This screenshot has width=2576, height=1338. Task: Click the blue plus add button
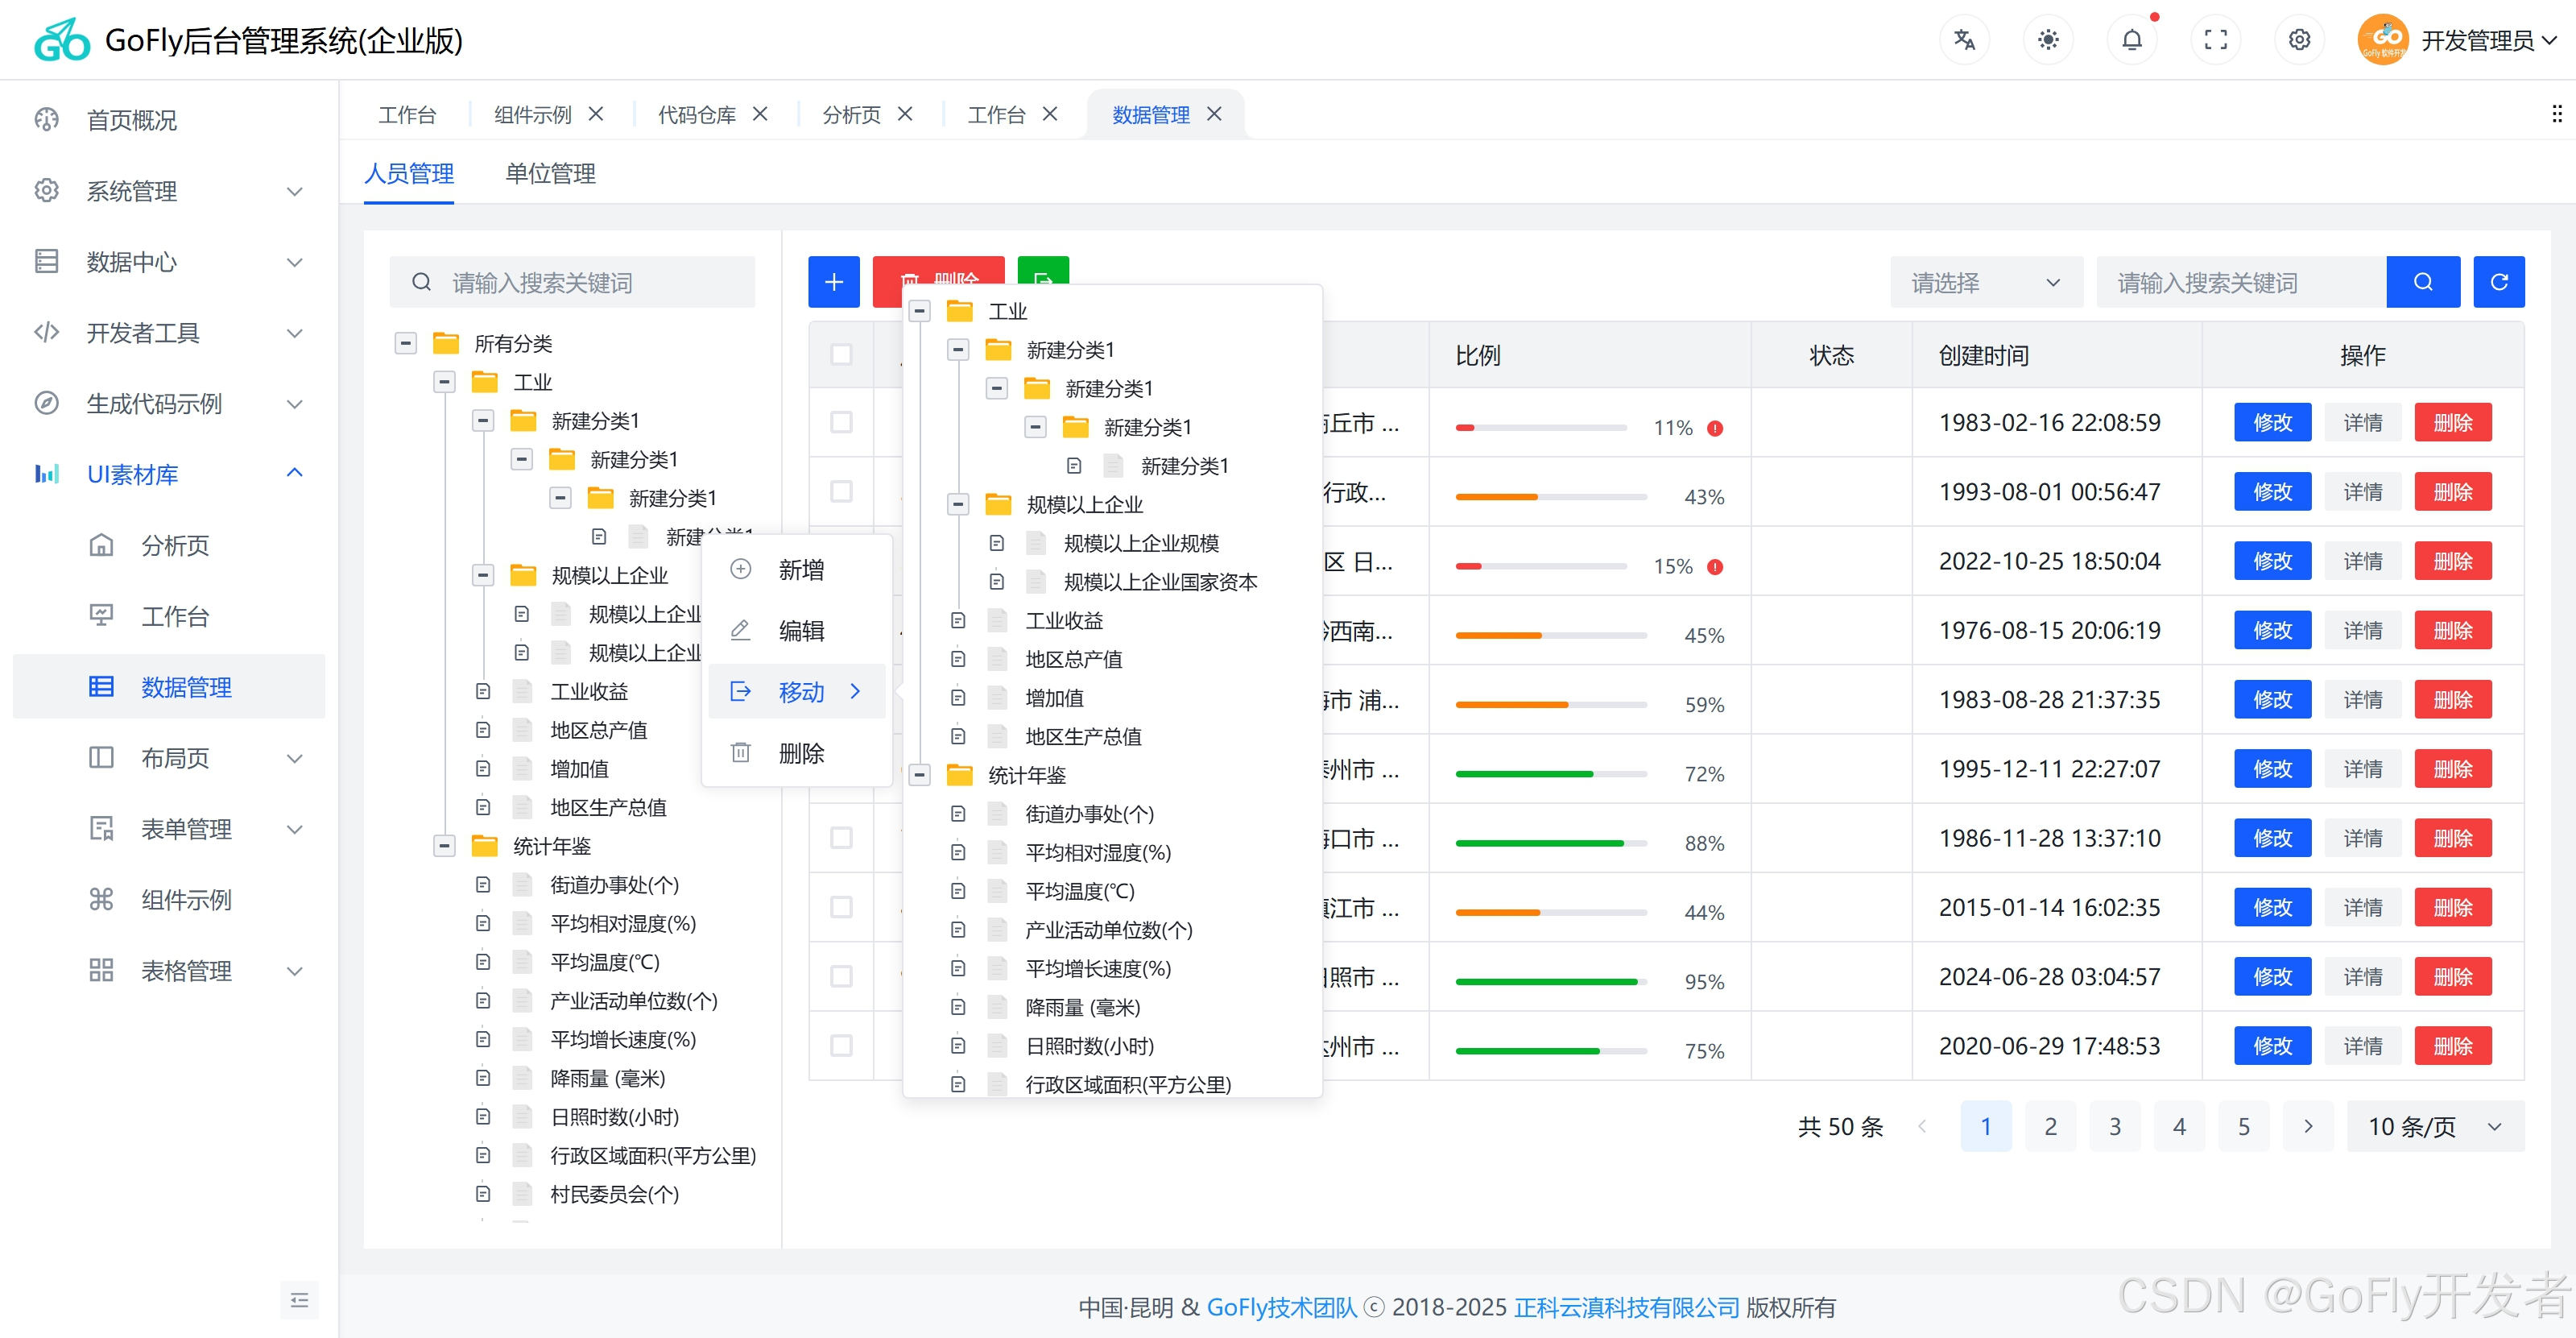point(834,282)
